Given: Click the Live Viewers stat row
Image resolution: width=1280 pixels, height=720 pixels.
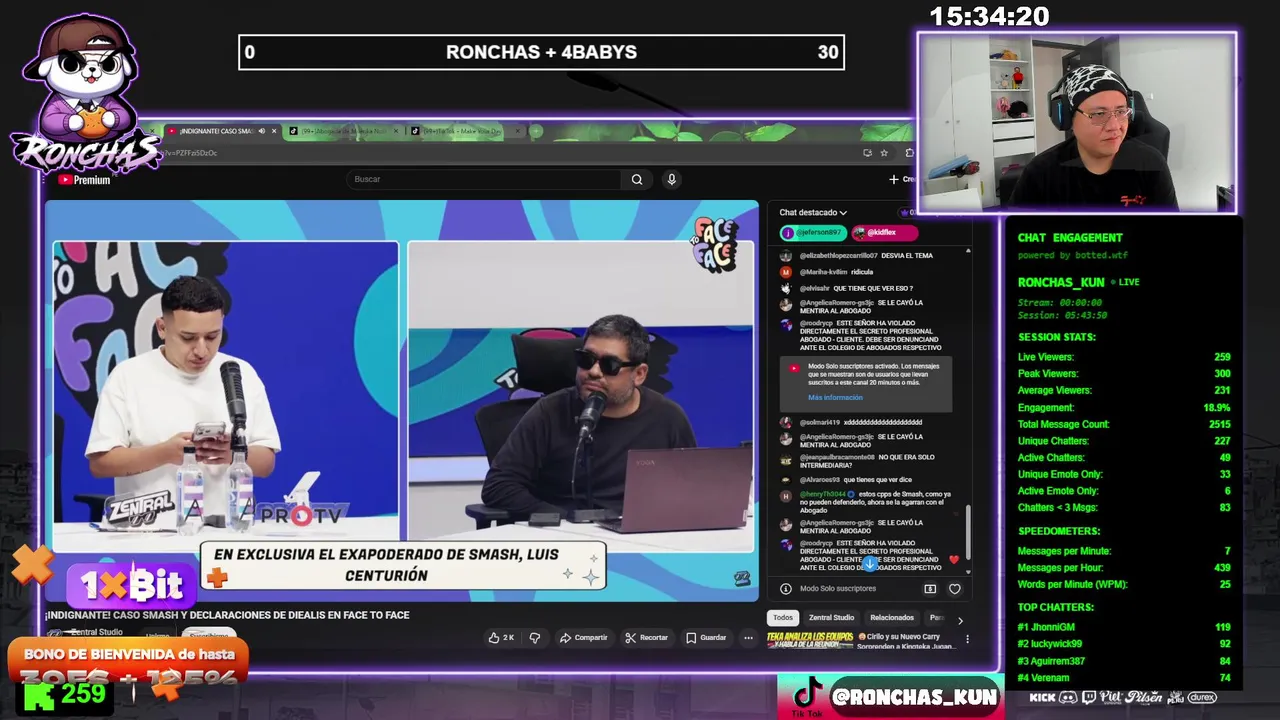Looking at the screenshot, I should click(x=1124, y=357).
